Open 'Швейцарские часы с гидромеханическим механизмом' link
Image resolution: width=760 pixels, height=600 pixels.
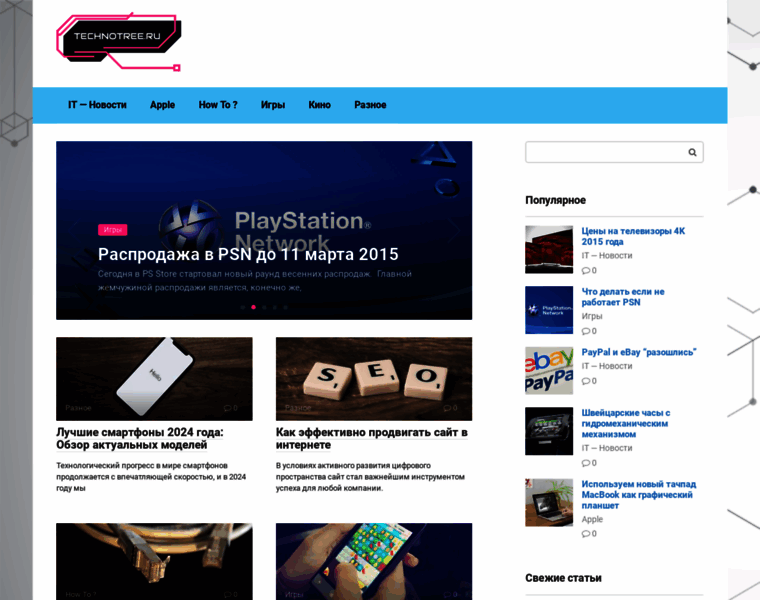click(626, 424)
